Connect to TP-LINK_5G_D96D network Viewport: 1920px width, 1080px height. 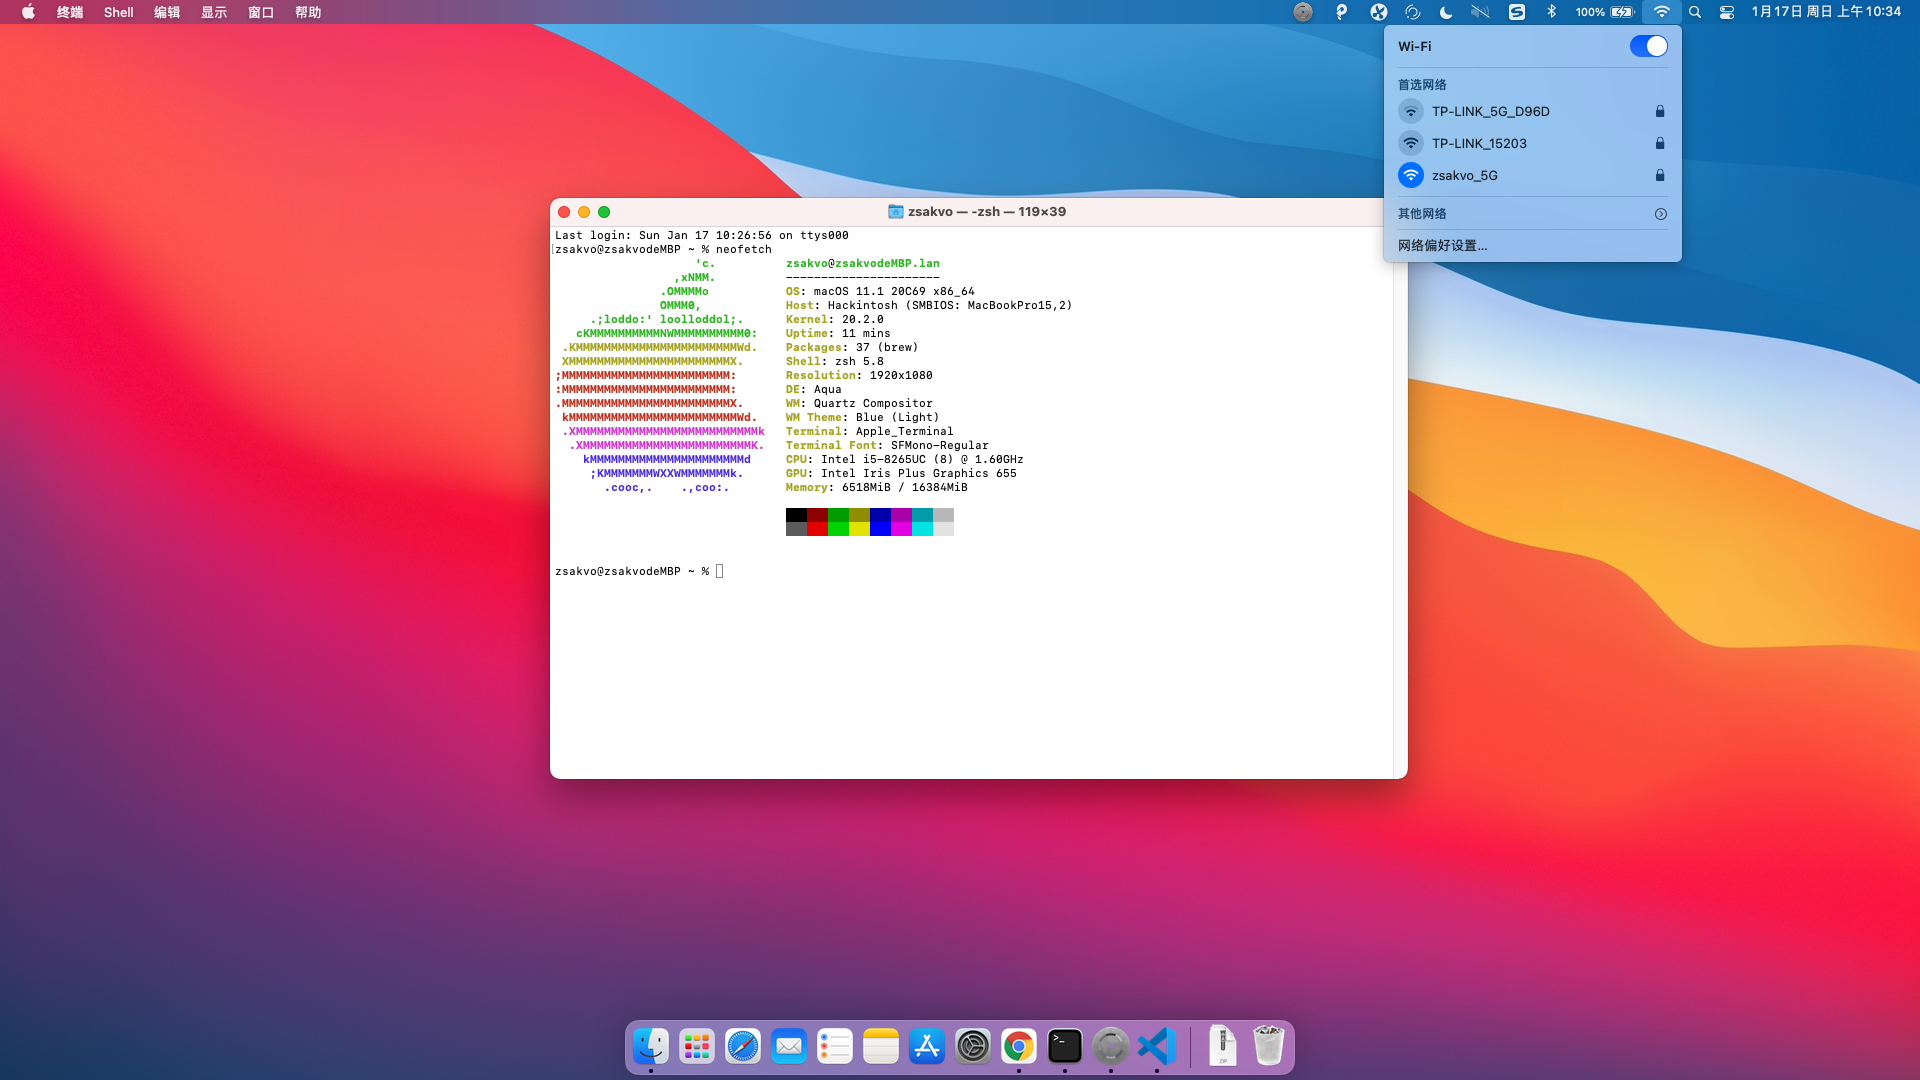1490,111
